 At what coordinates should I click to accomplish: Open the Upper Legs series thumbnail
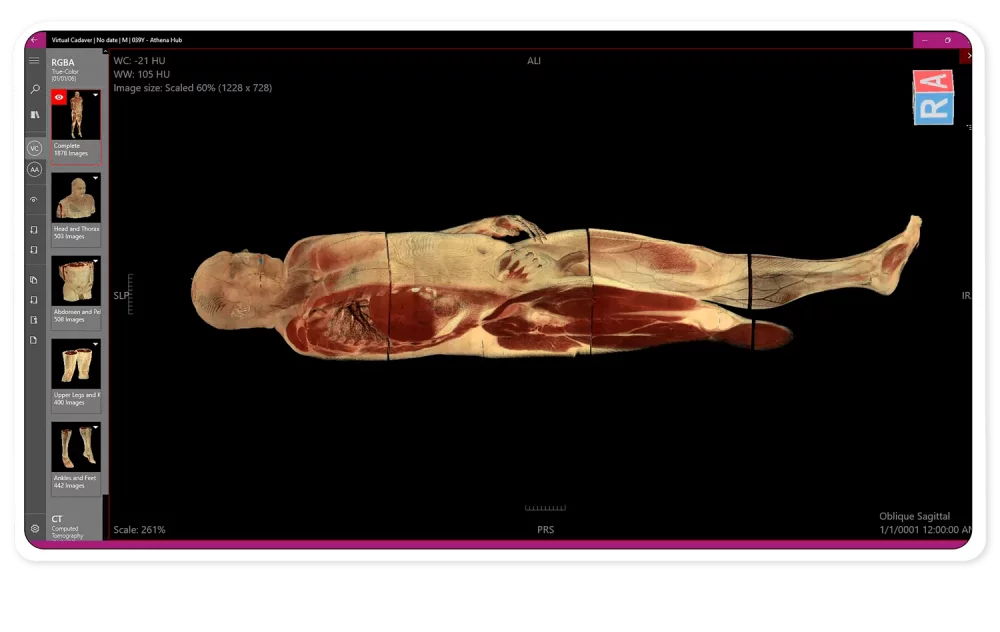[x=75, y=364]
